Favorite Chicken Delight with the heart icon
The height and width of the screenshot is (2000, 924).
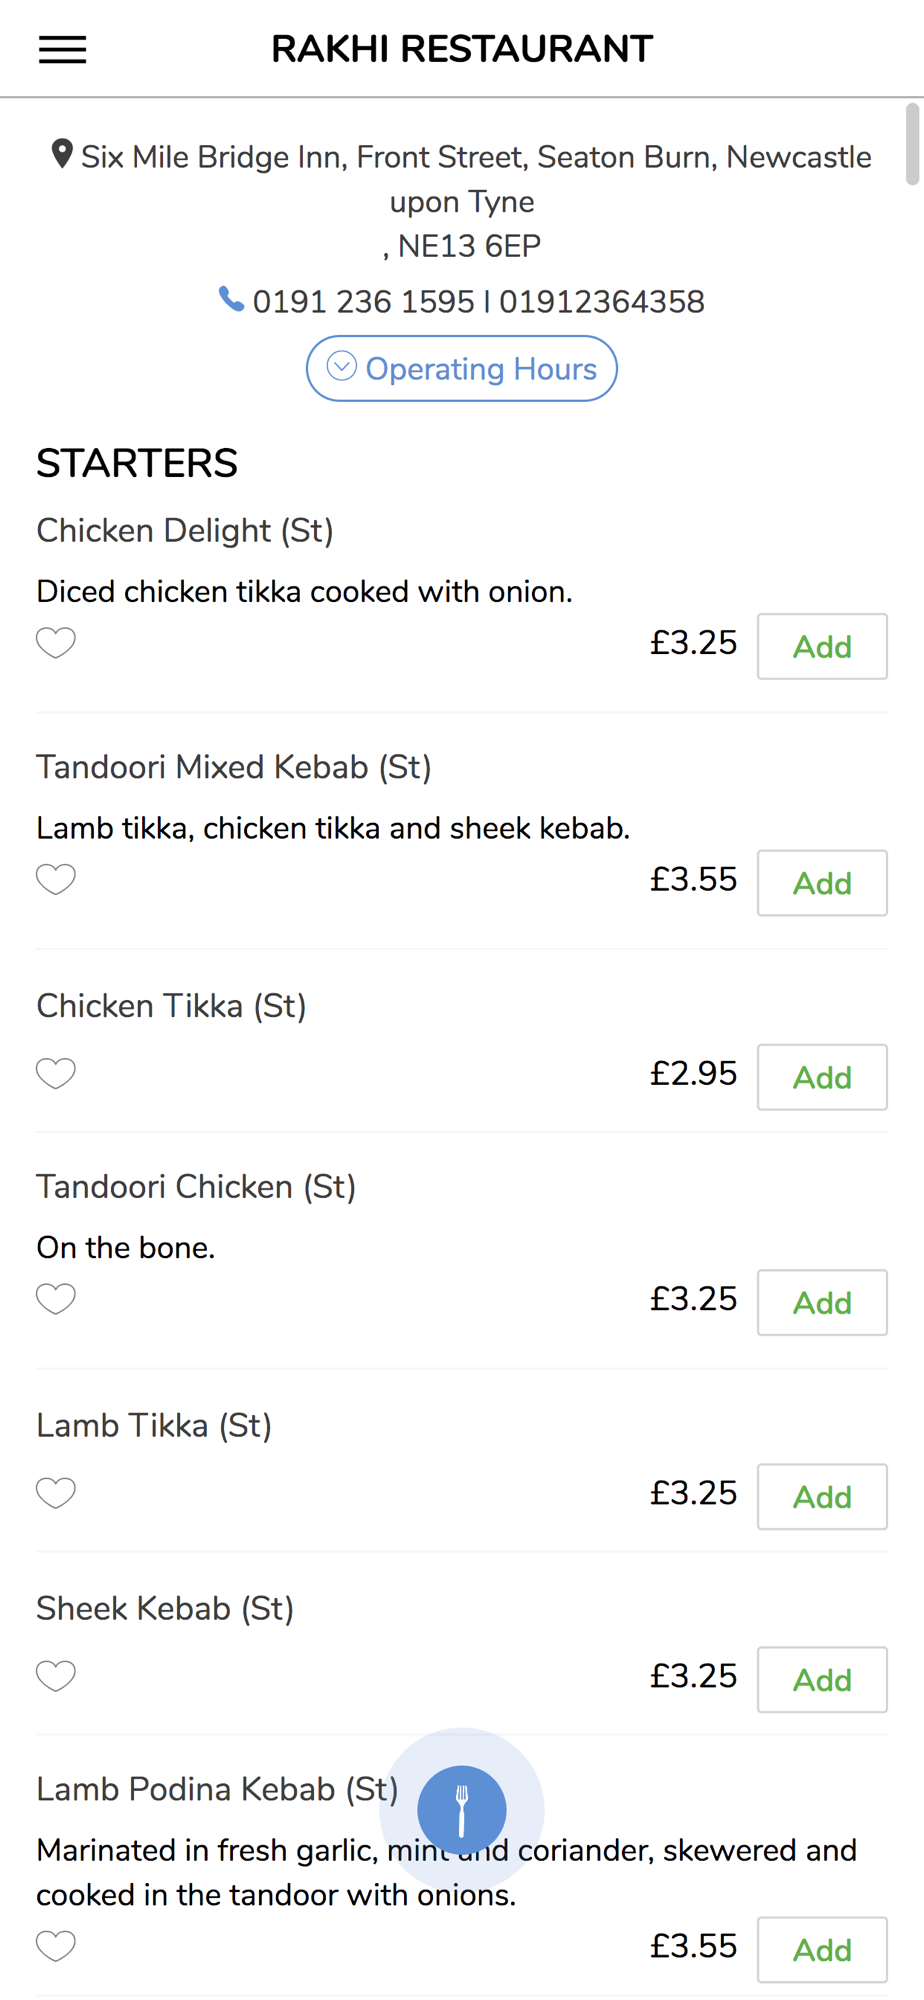pyautogui.click(x=56, y=643)
